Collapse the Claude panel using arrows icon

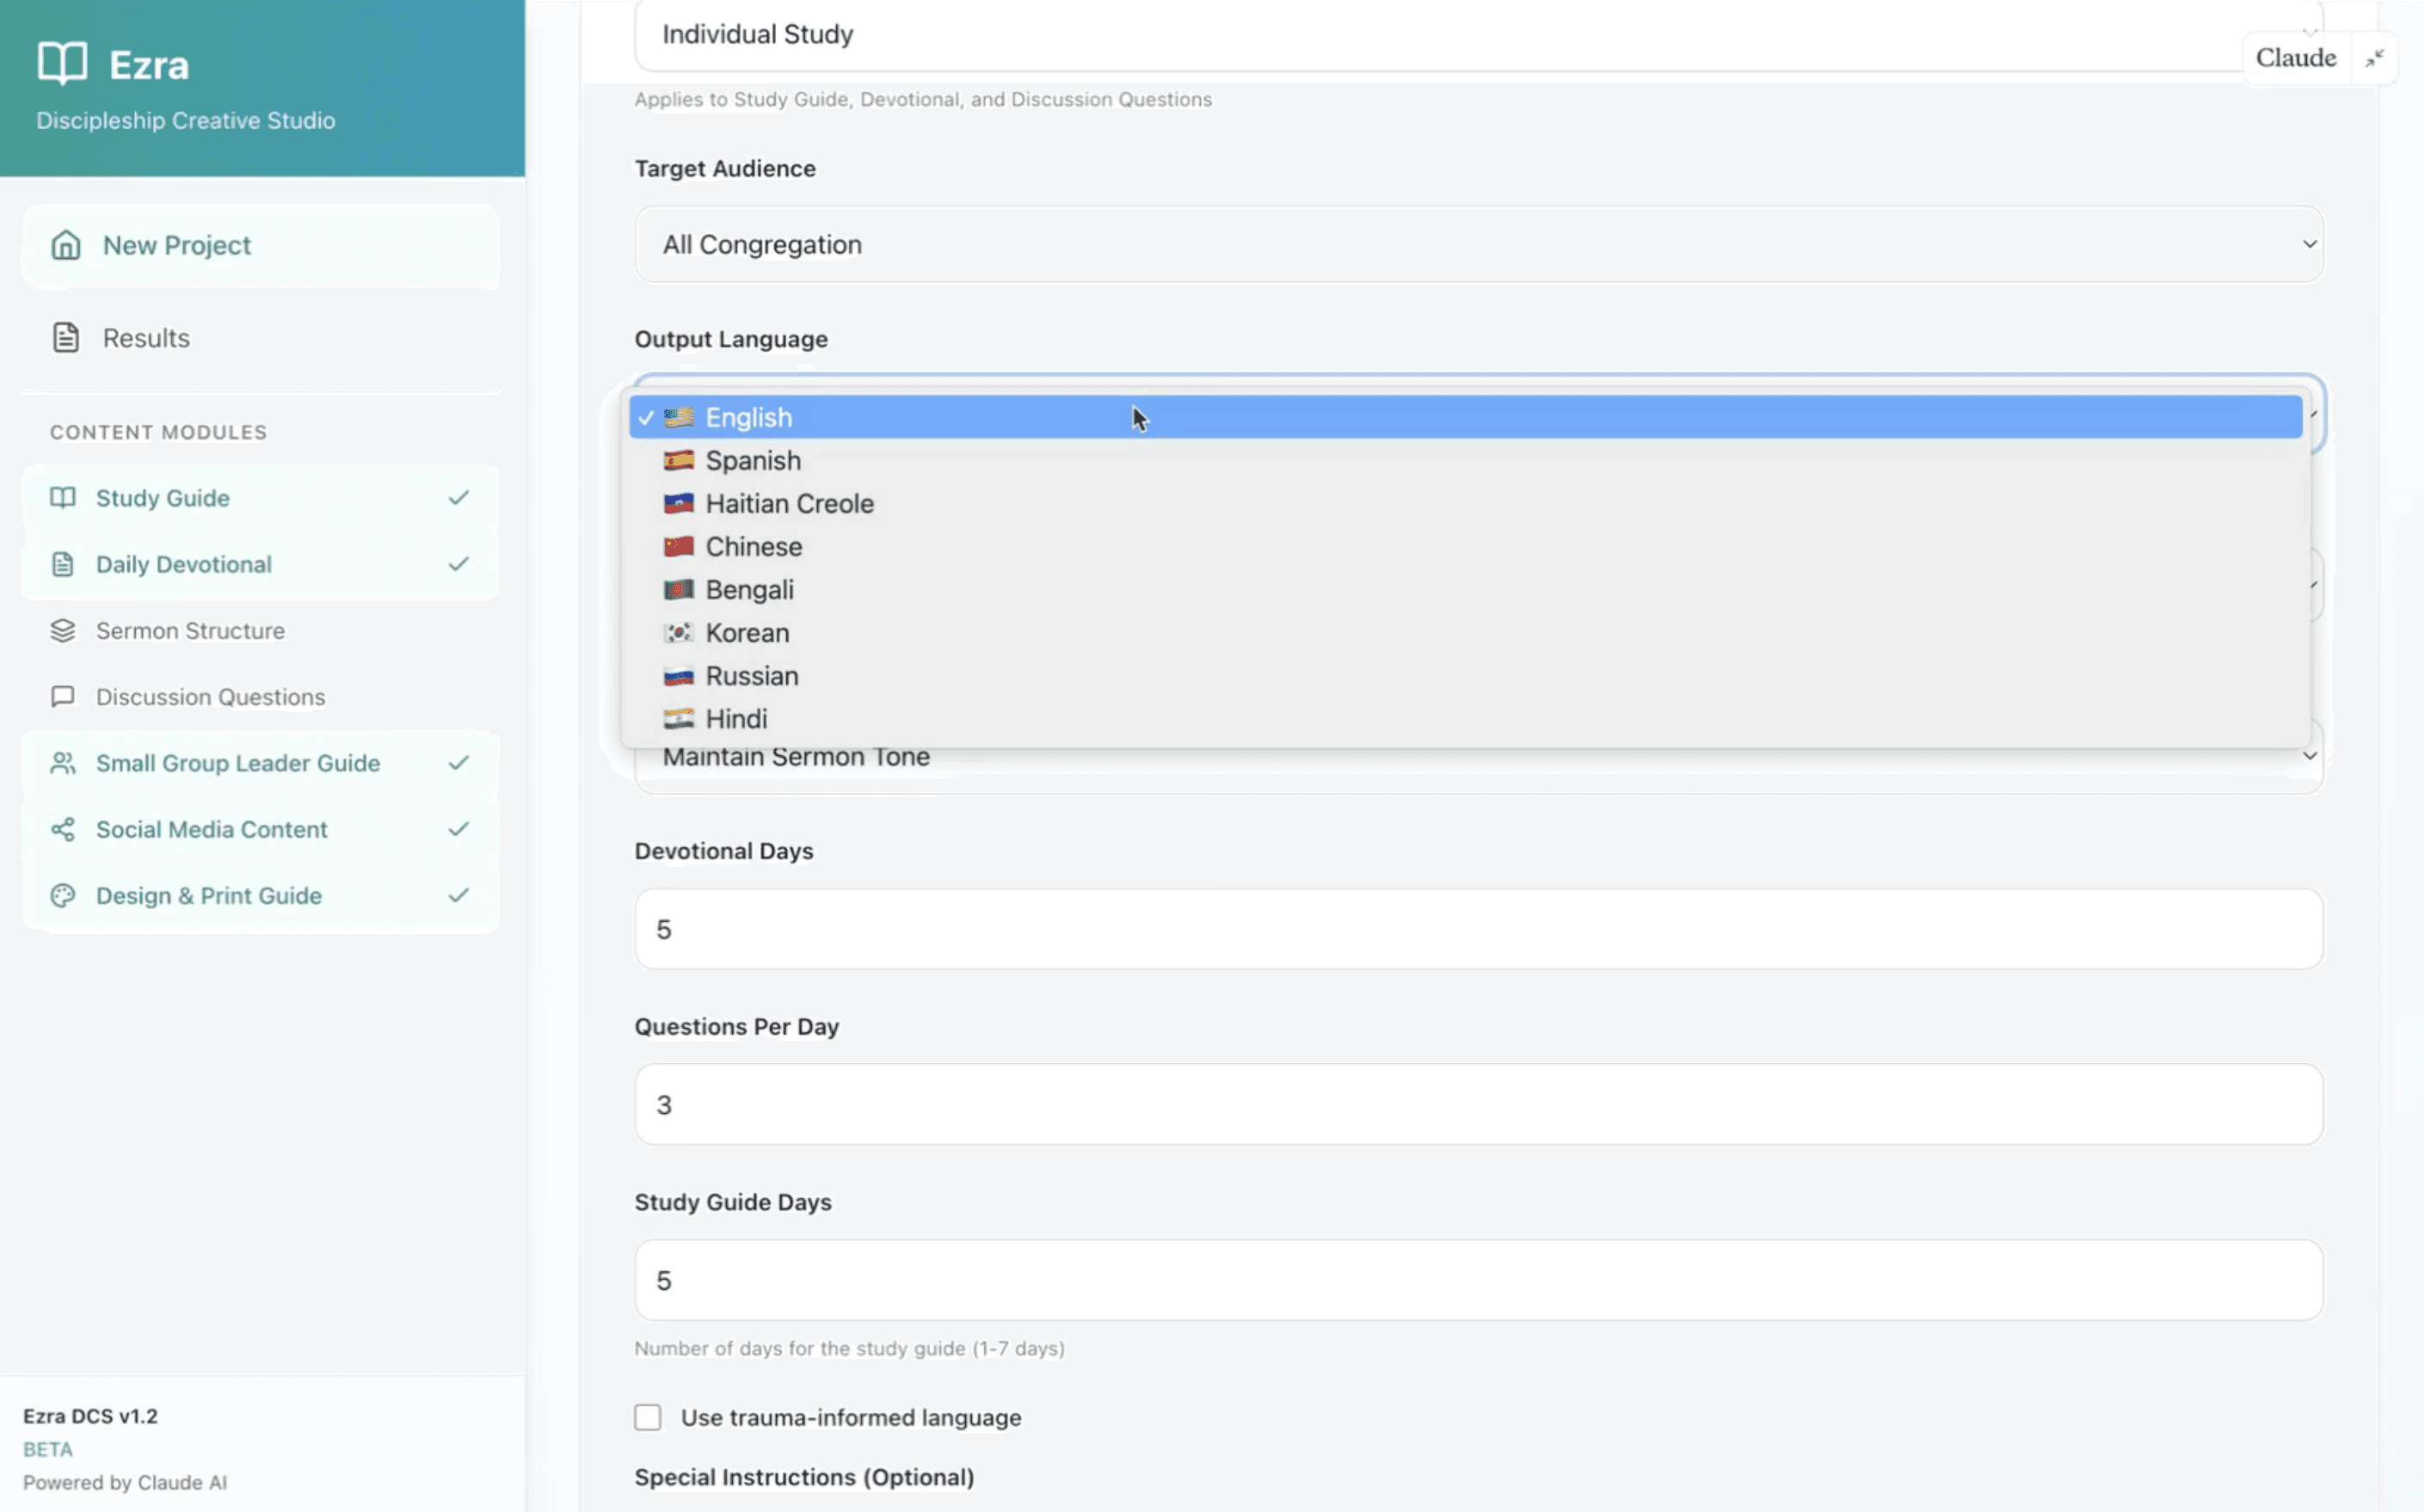(2374, 58)
